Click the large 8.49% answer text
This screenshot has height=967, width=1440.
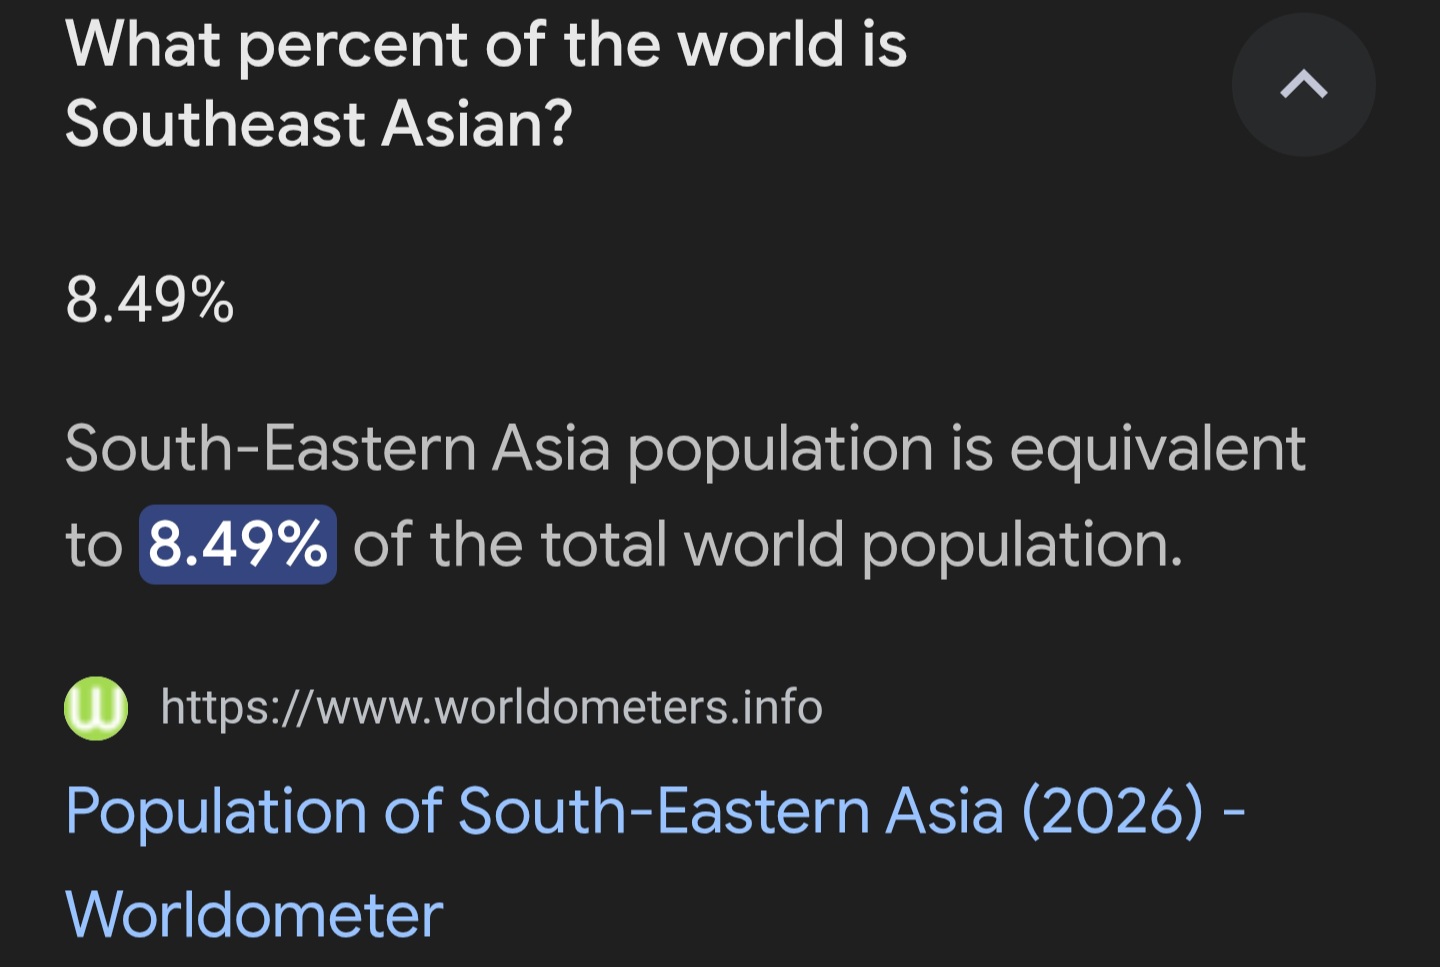pyautogui.click(x=150, y=300)
